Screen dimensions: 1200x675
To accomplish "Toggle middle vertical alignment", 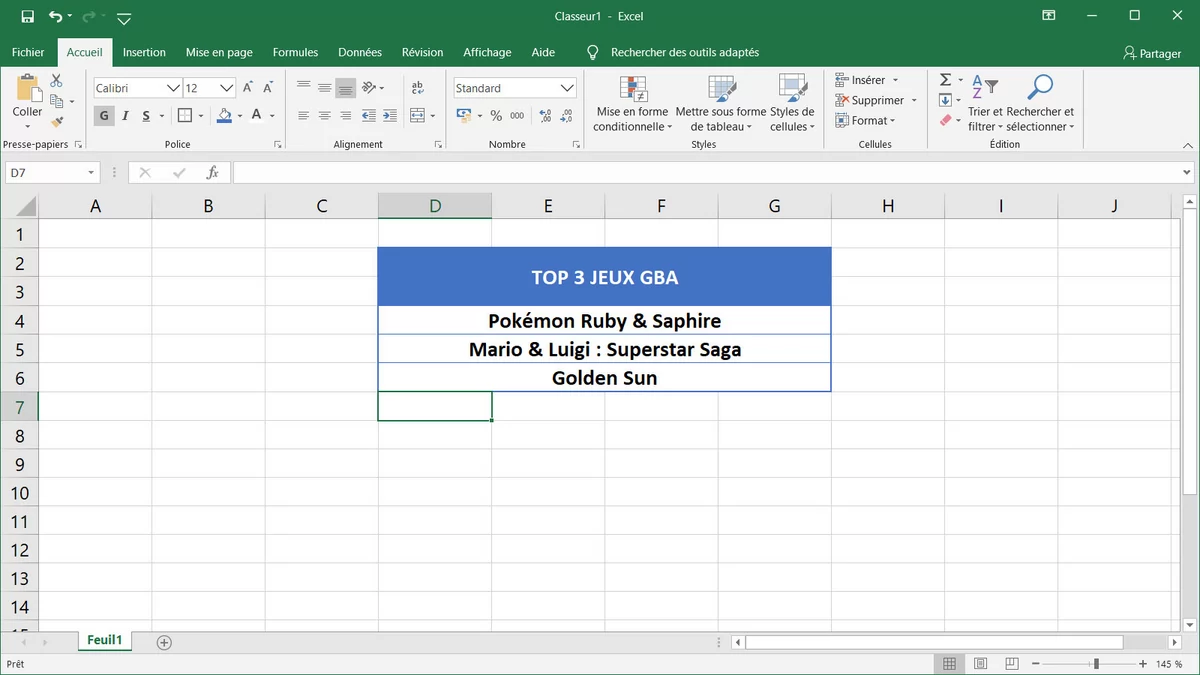I will pos(324,87).
